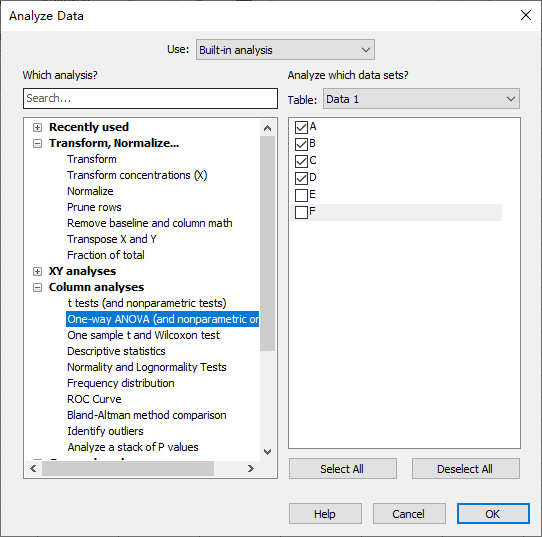
Task: Open the Use Built-in analysis dropdown
Action: [285, 50]
